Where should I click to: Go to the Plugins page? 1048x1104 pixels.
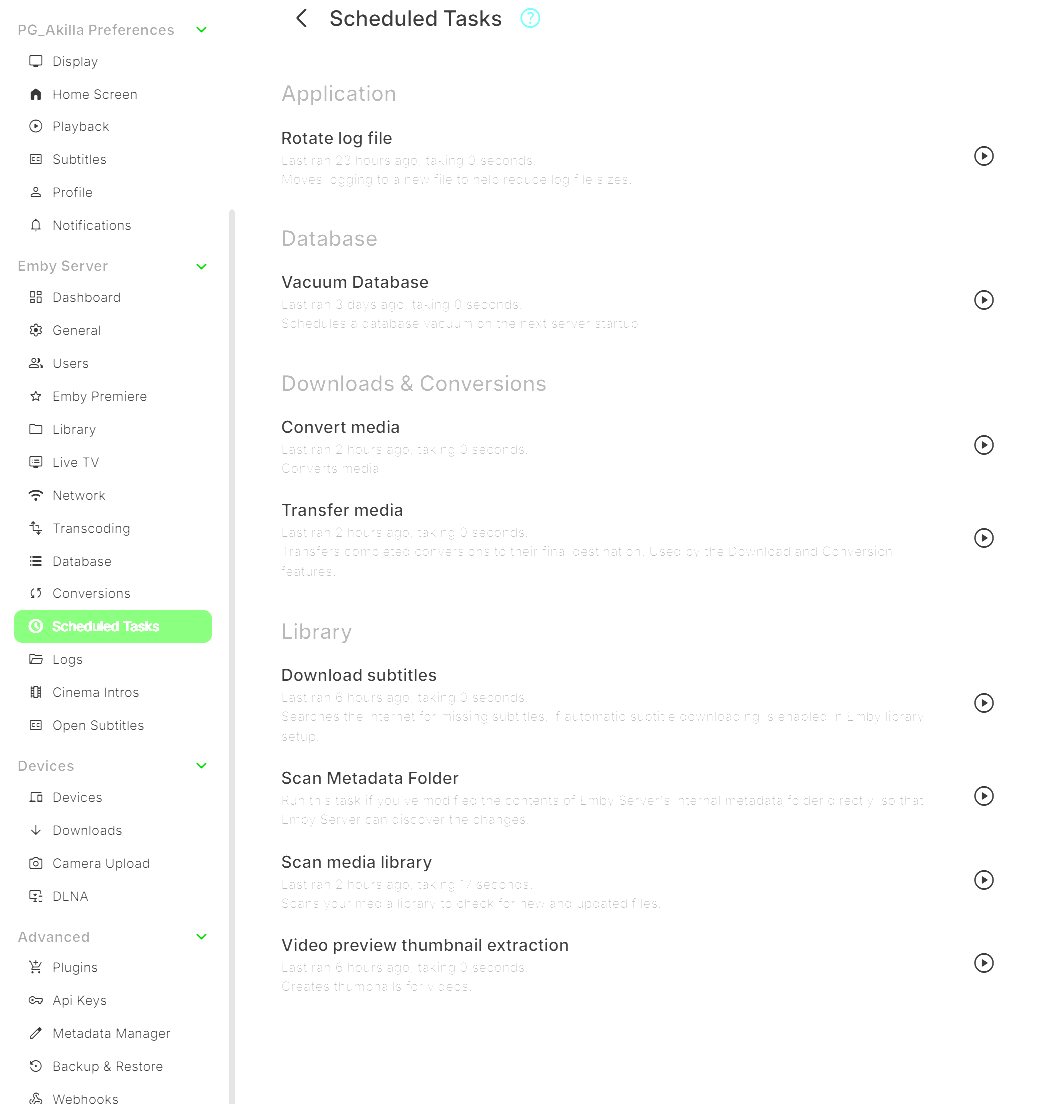75,967
